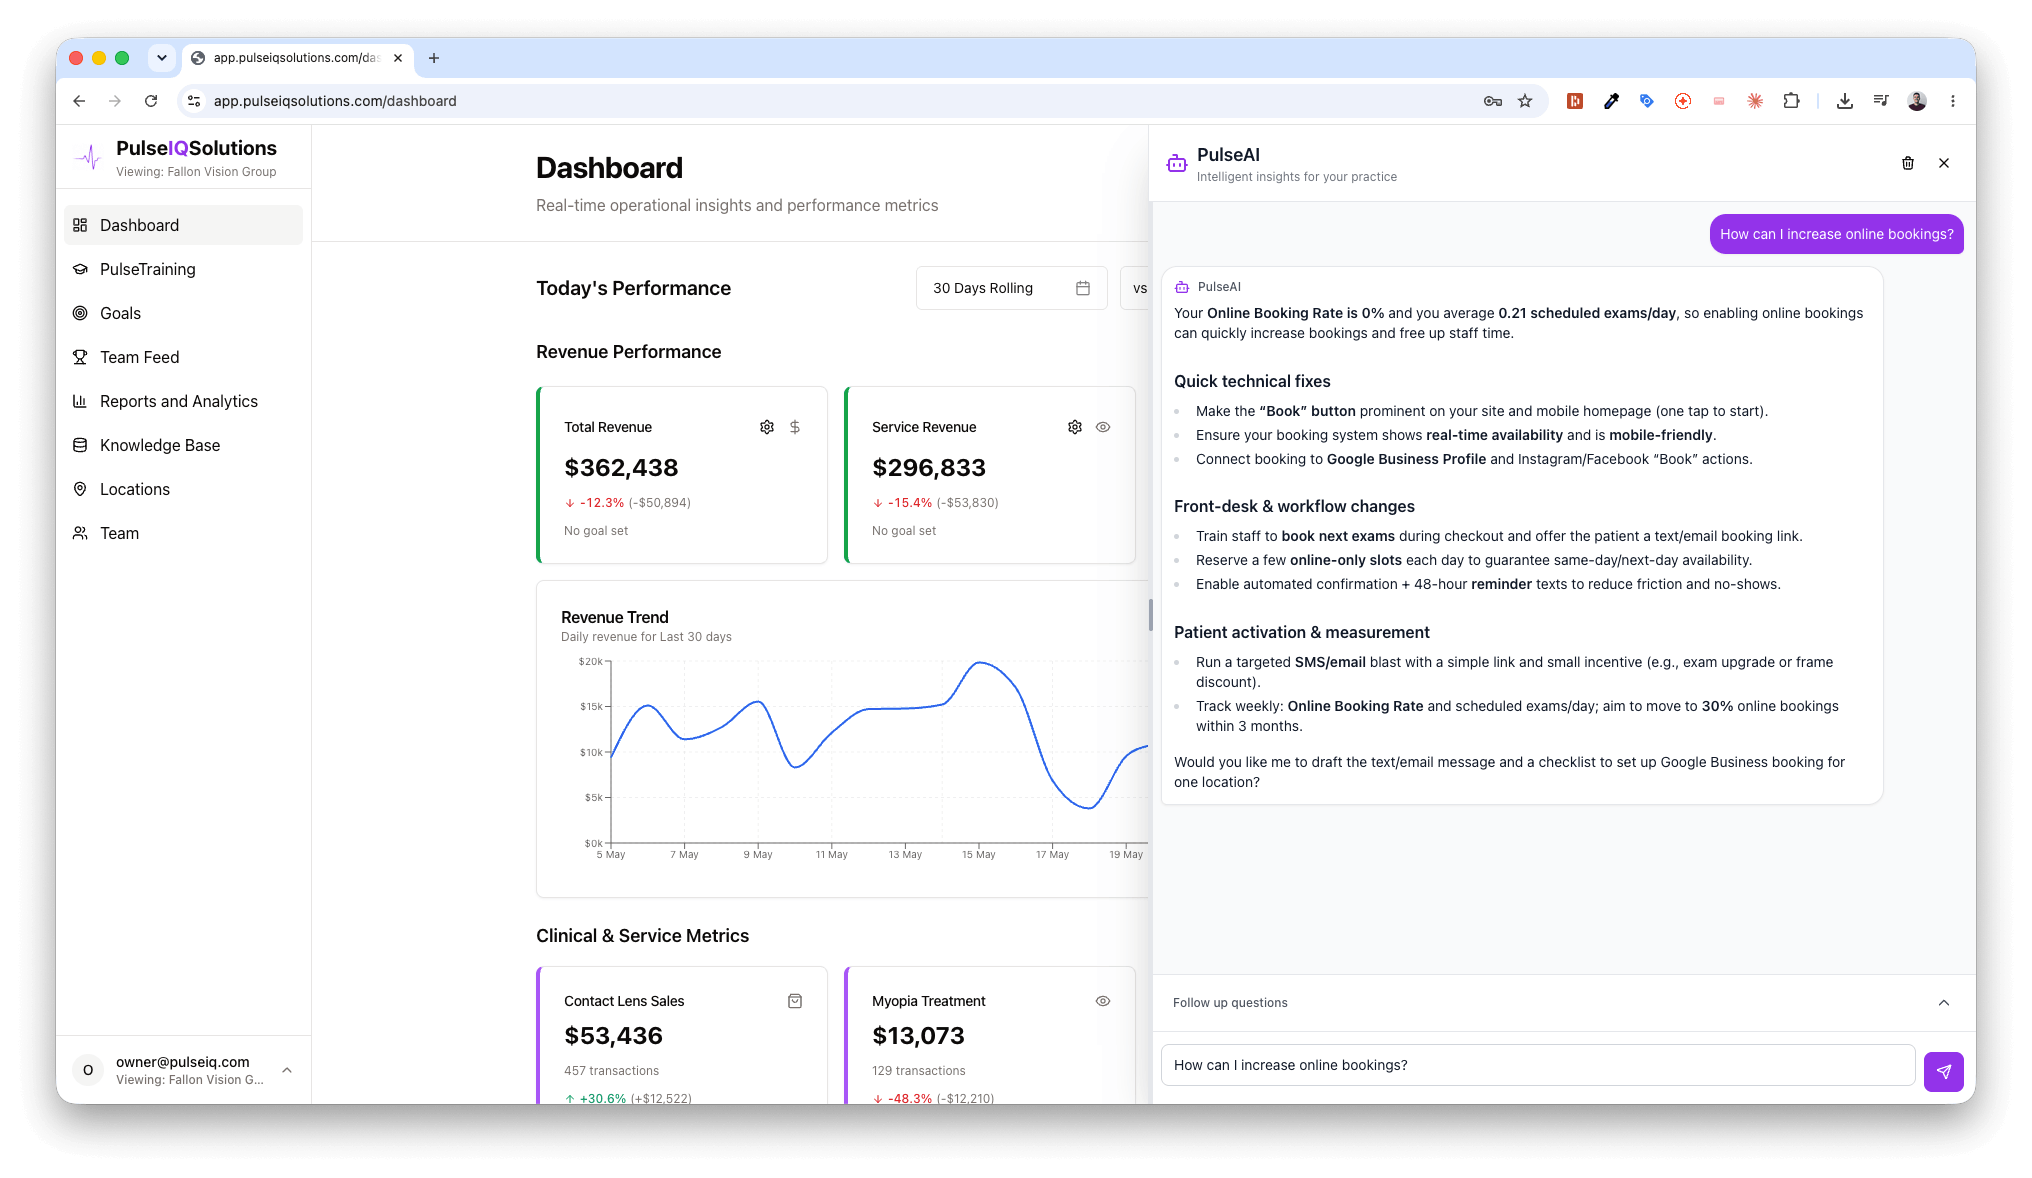Click the user's online bookings message bubble
Screen dimensions: 2032x1178
(1837, 234)
